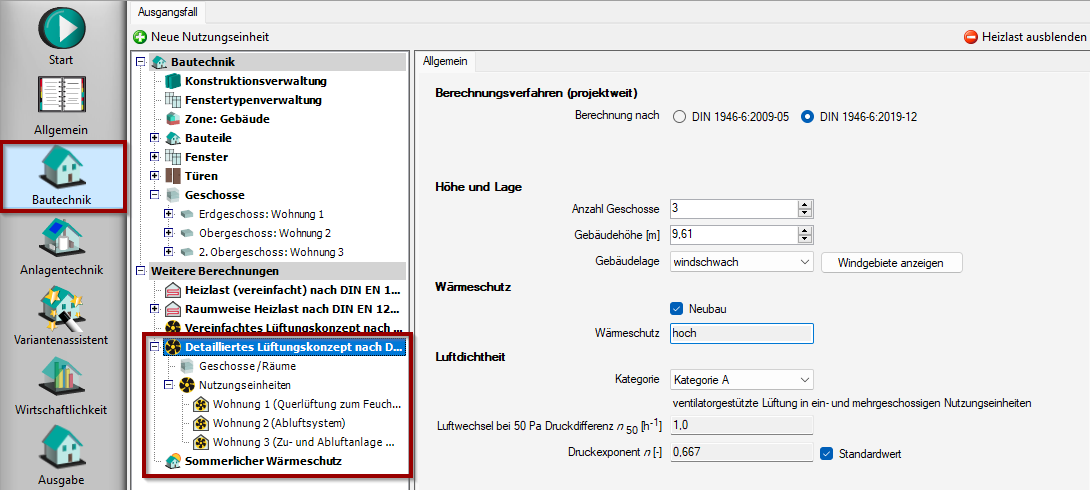Click green plus Neue Nutzungseinheit icon

pos(140,37)
